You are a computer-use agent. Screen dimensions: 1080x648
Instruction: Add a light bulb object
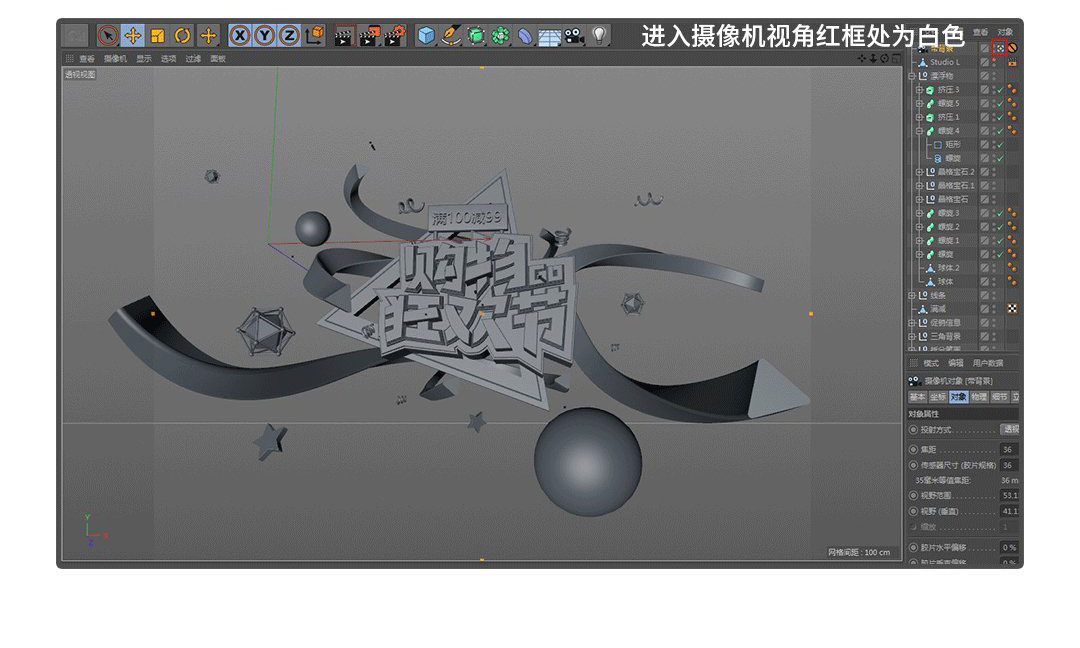coord(599,35)
